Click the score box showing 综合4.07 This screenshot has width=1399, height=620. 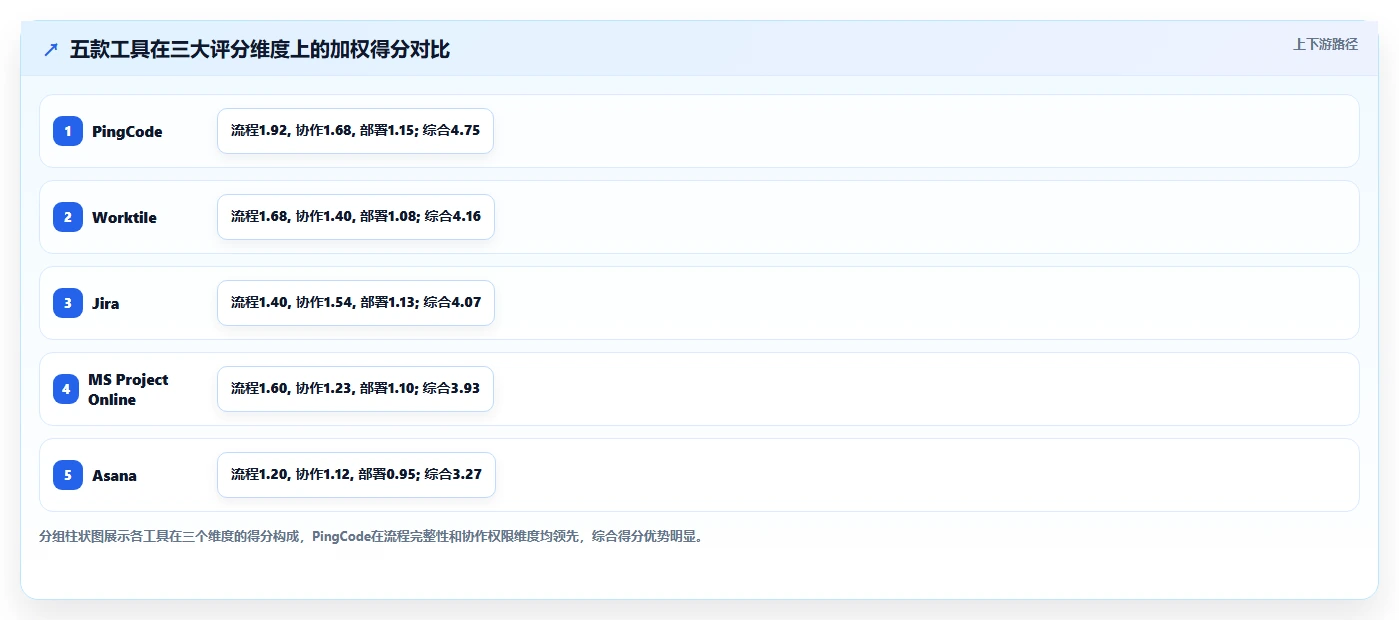(x=356, y=303)
